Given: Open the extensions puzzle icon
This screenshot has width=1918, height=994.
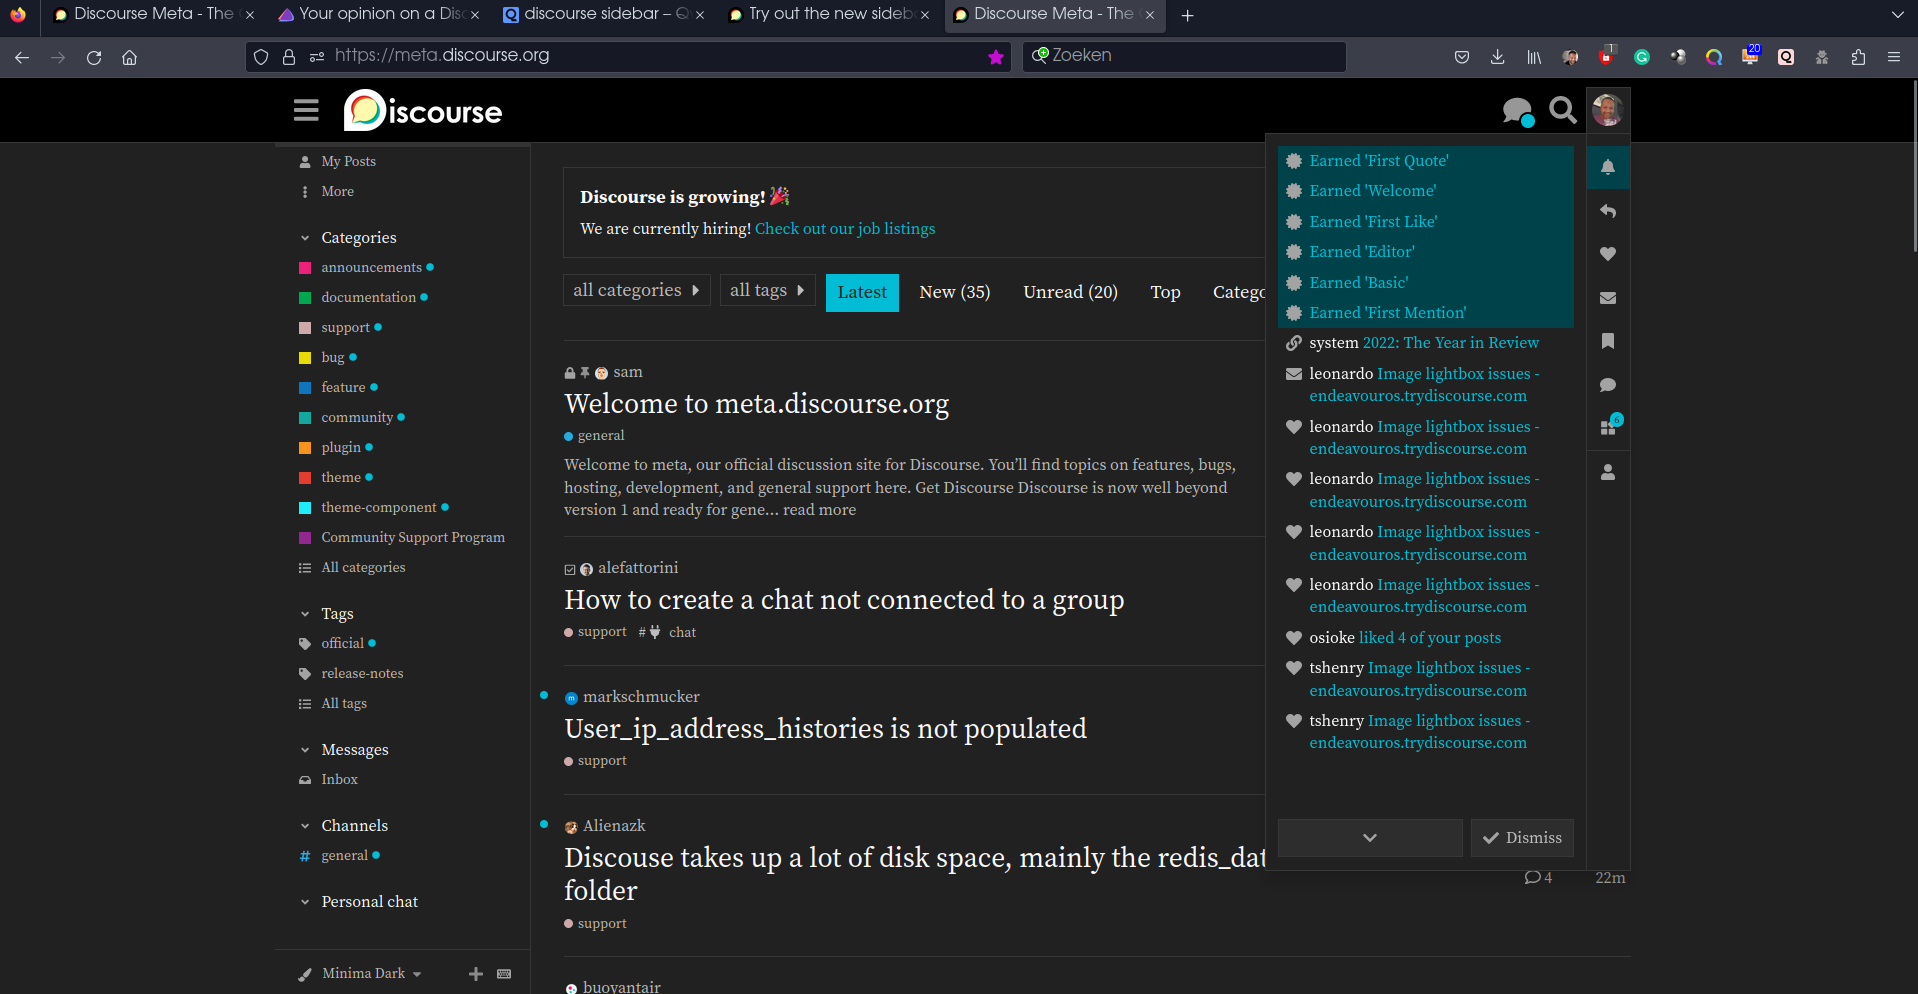Looking at the screenshot, I should click(x=1858, y=57).
